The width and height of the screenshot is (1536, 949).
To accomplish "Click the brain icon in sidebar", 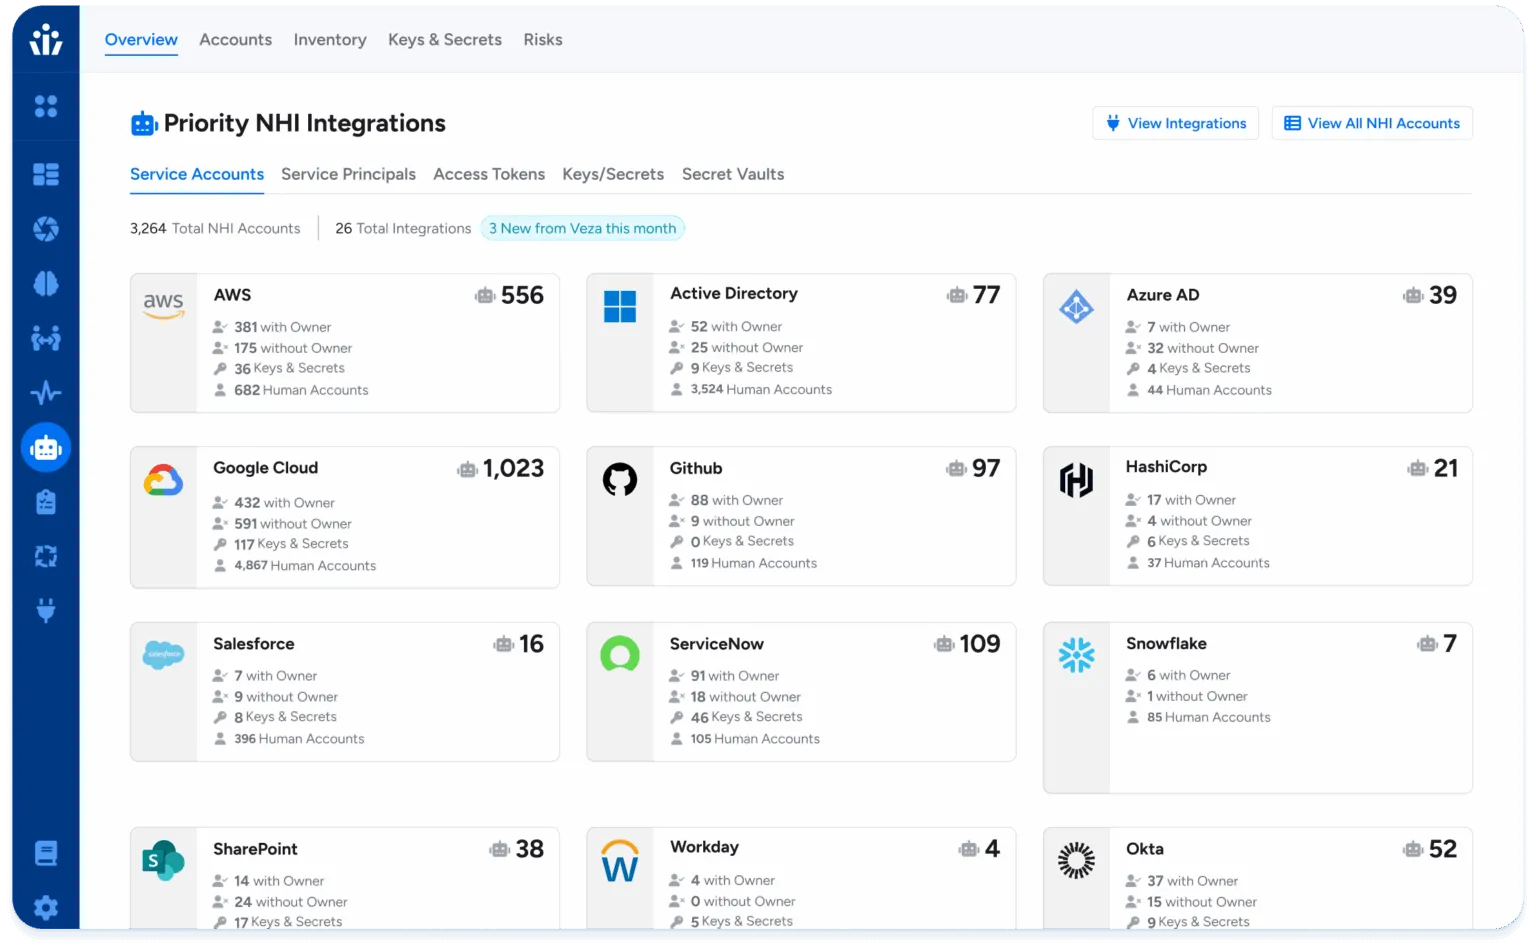I will pos(46,284).
